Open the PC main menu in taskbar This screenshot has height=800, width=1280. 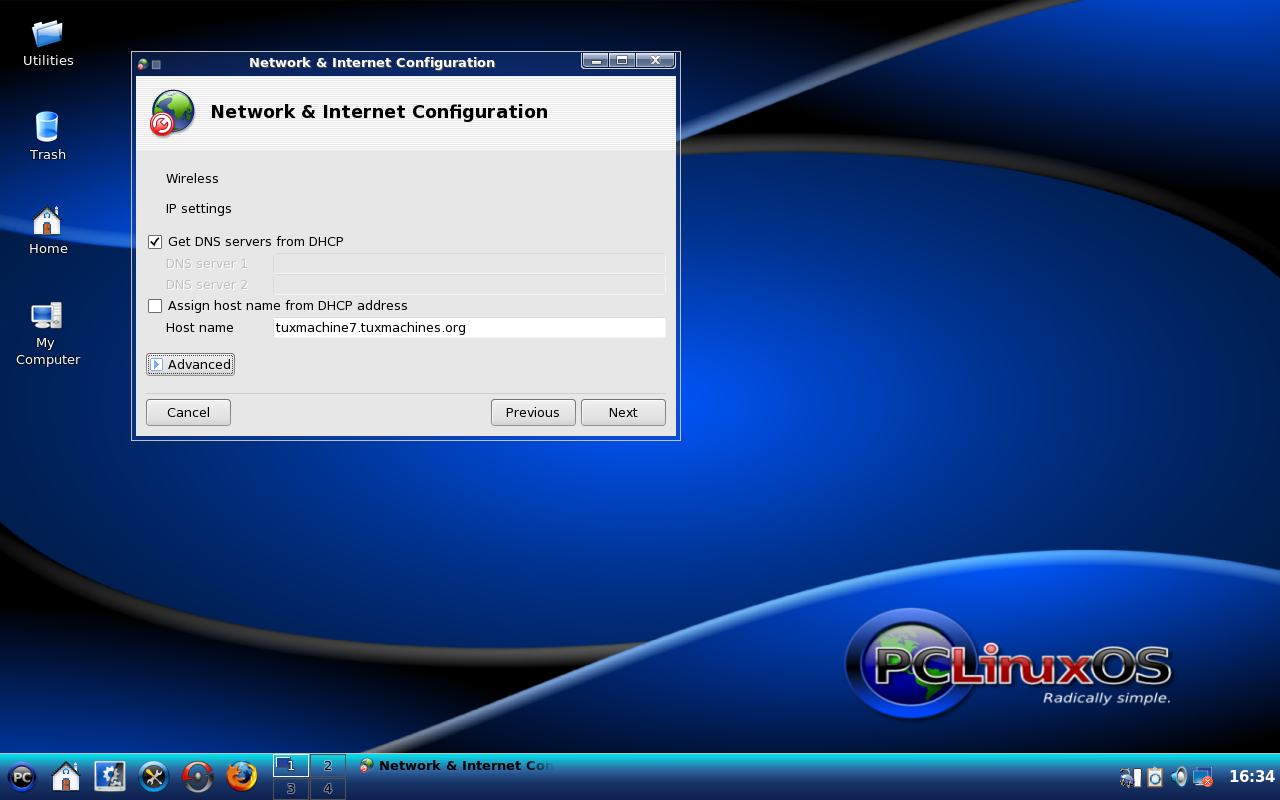pyautogui.click(x=22, y=777)
